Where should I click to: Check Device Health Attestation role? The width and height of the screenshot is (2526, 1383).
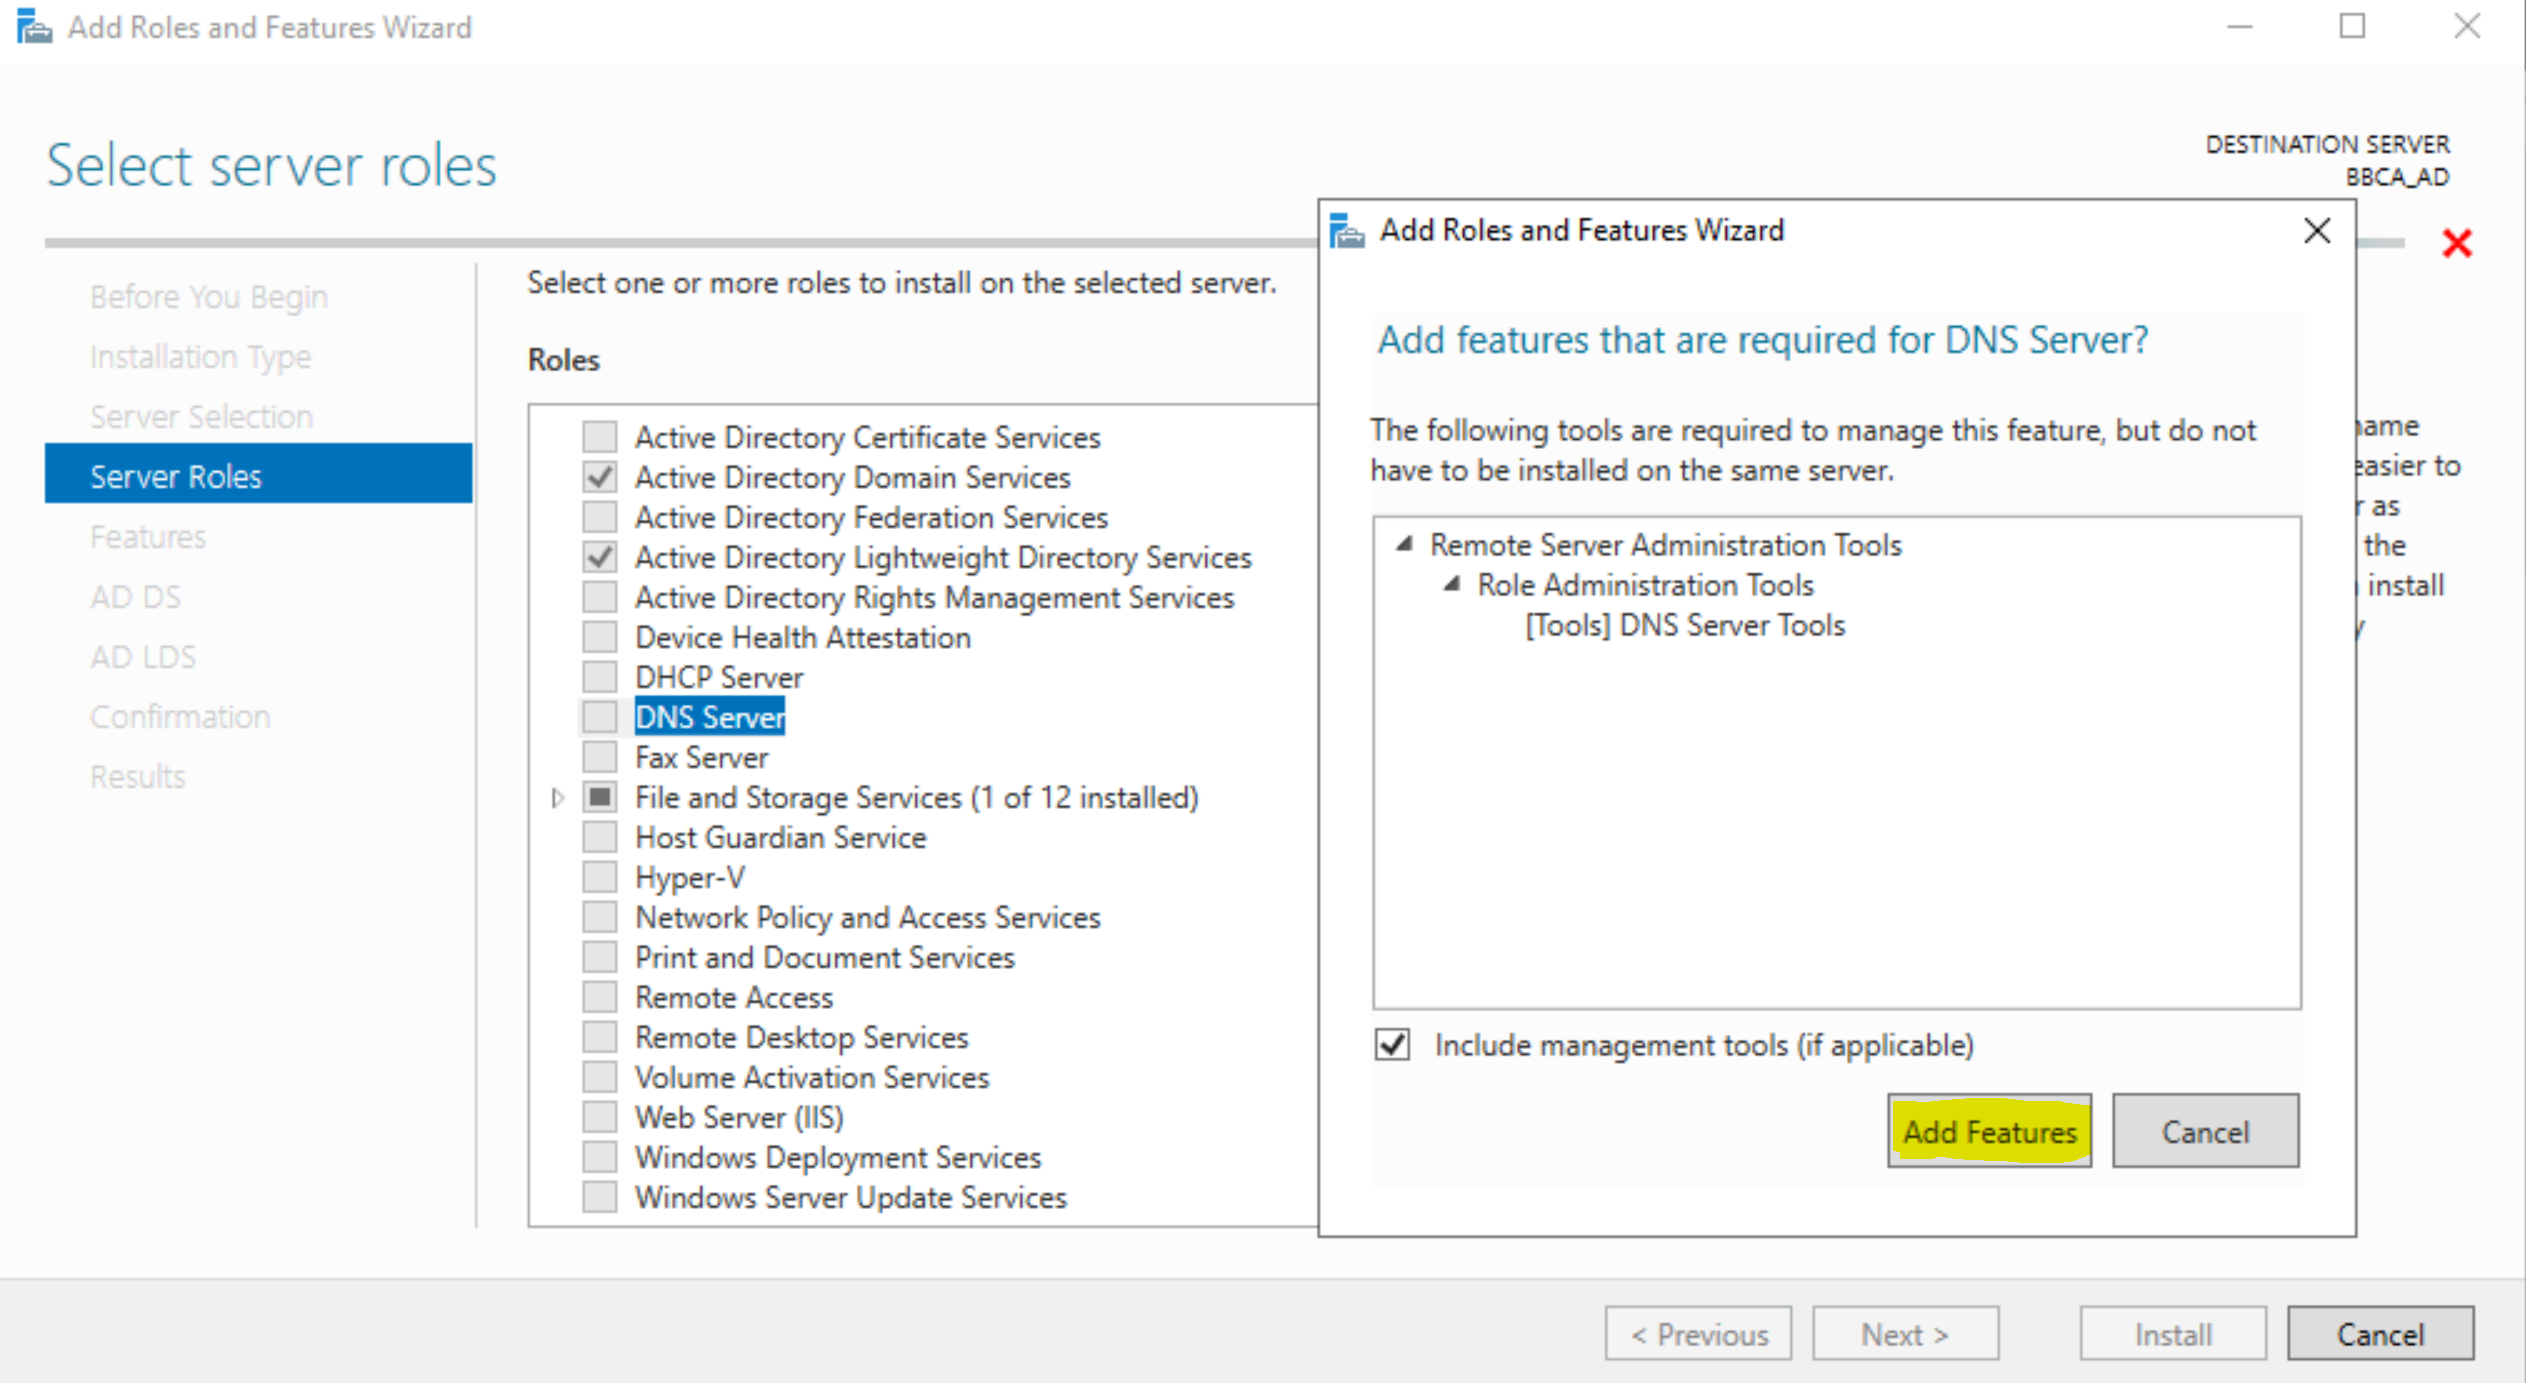(600, 637)
